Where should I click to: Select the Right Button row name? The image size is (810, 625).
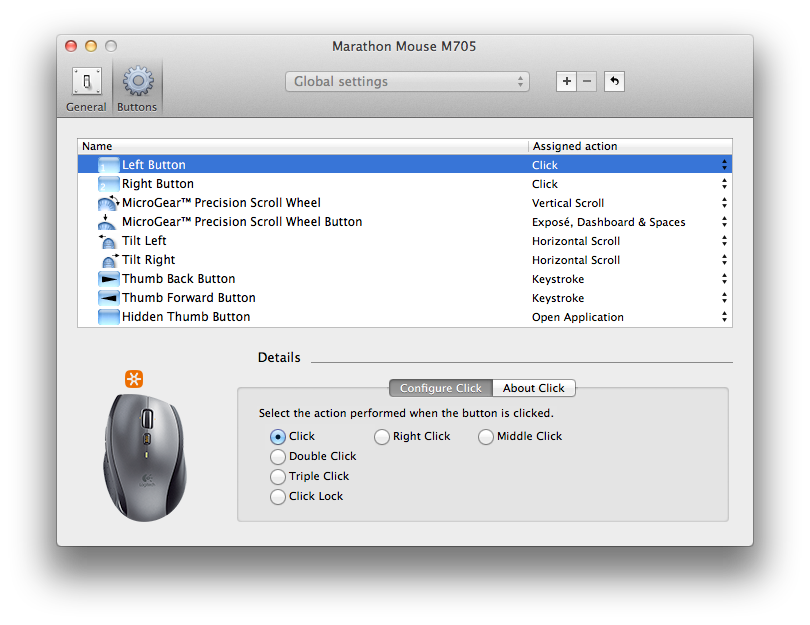click(158, 184)
